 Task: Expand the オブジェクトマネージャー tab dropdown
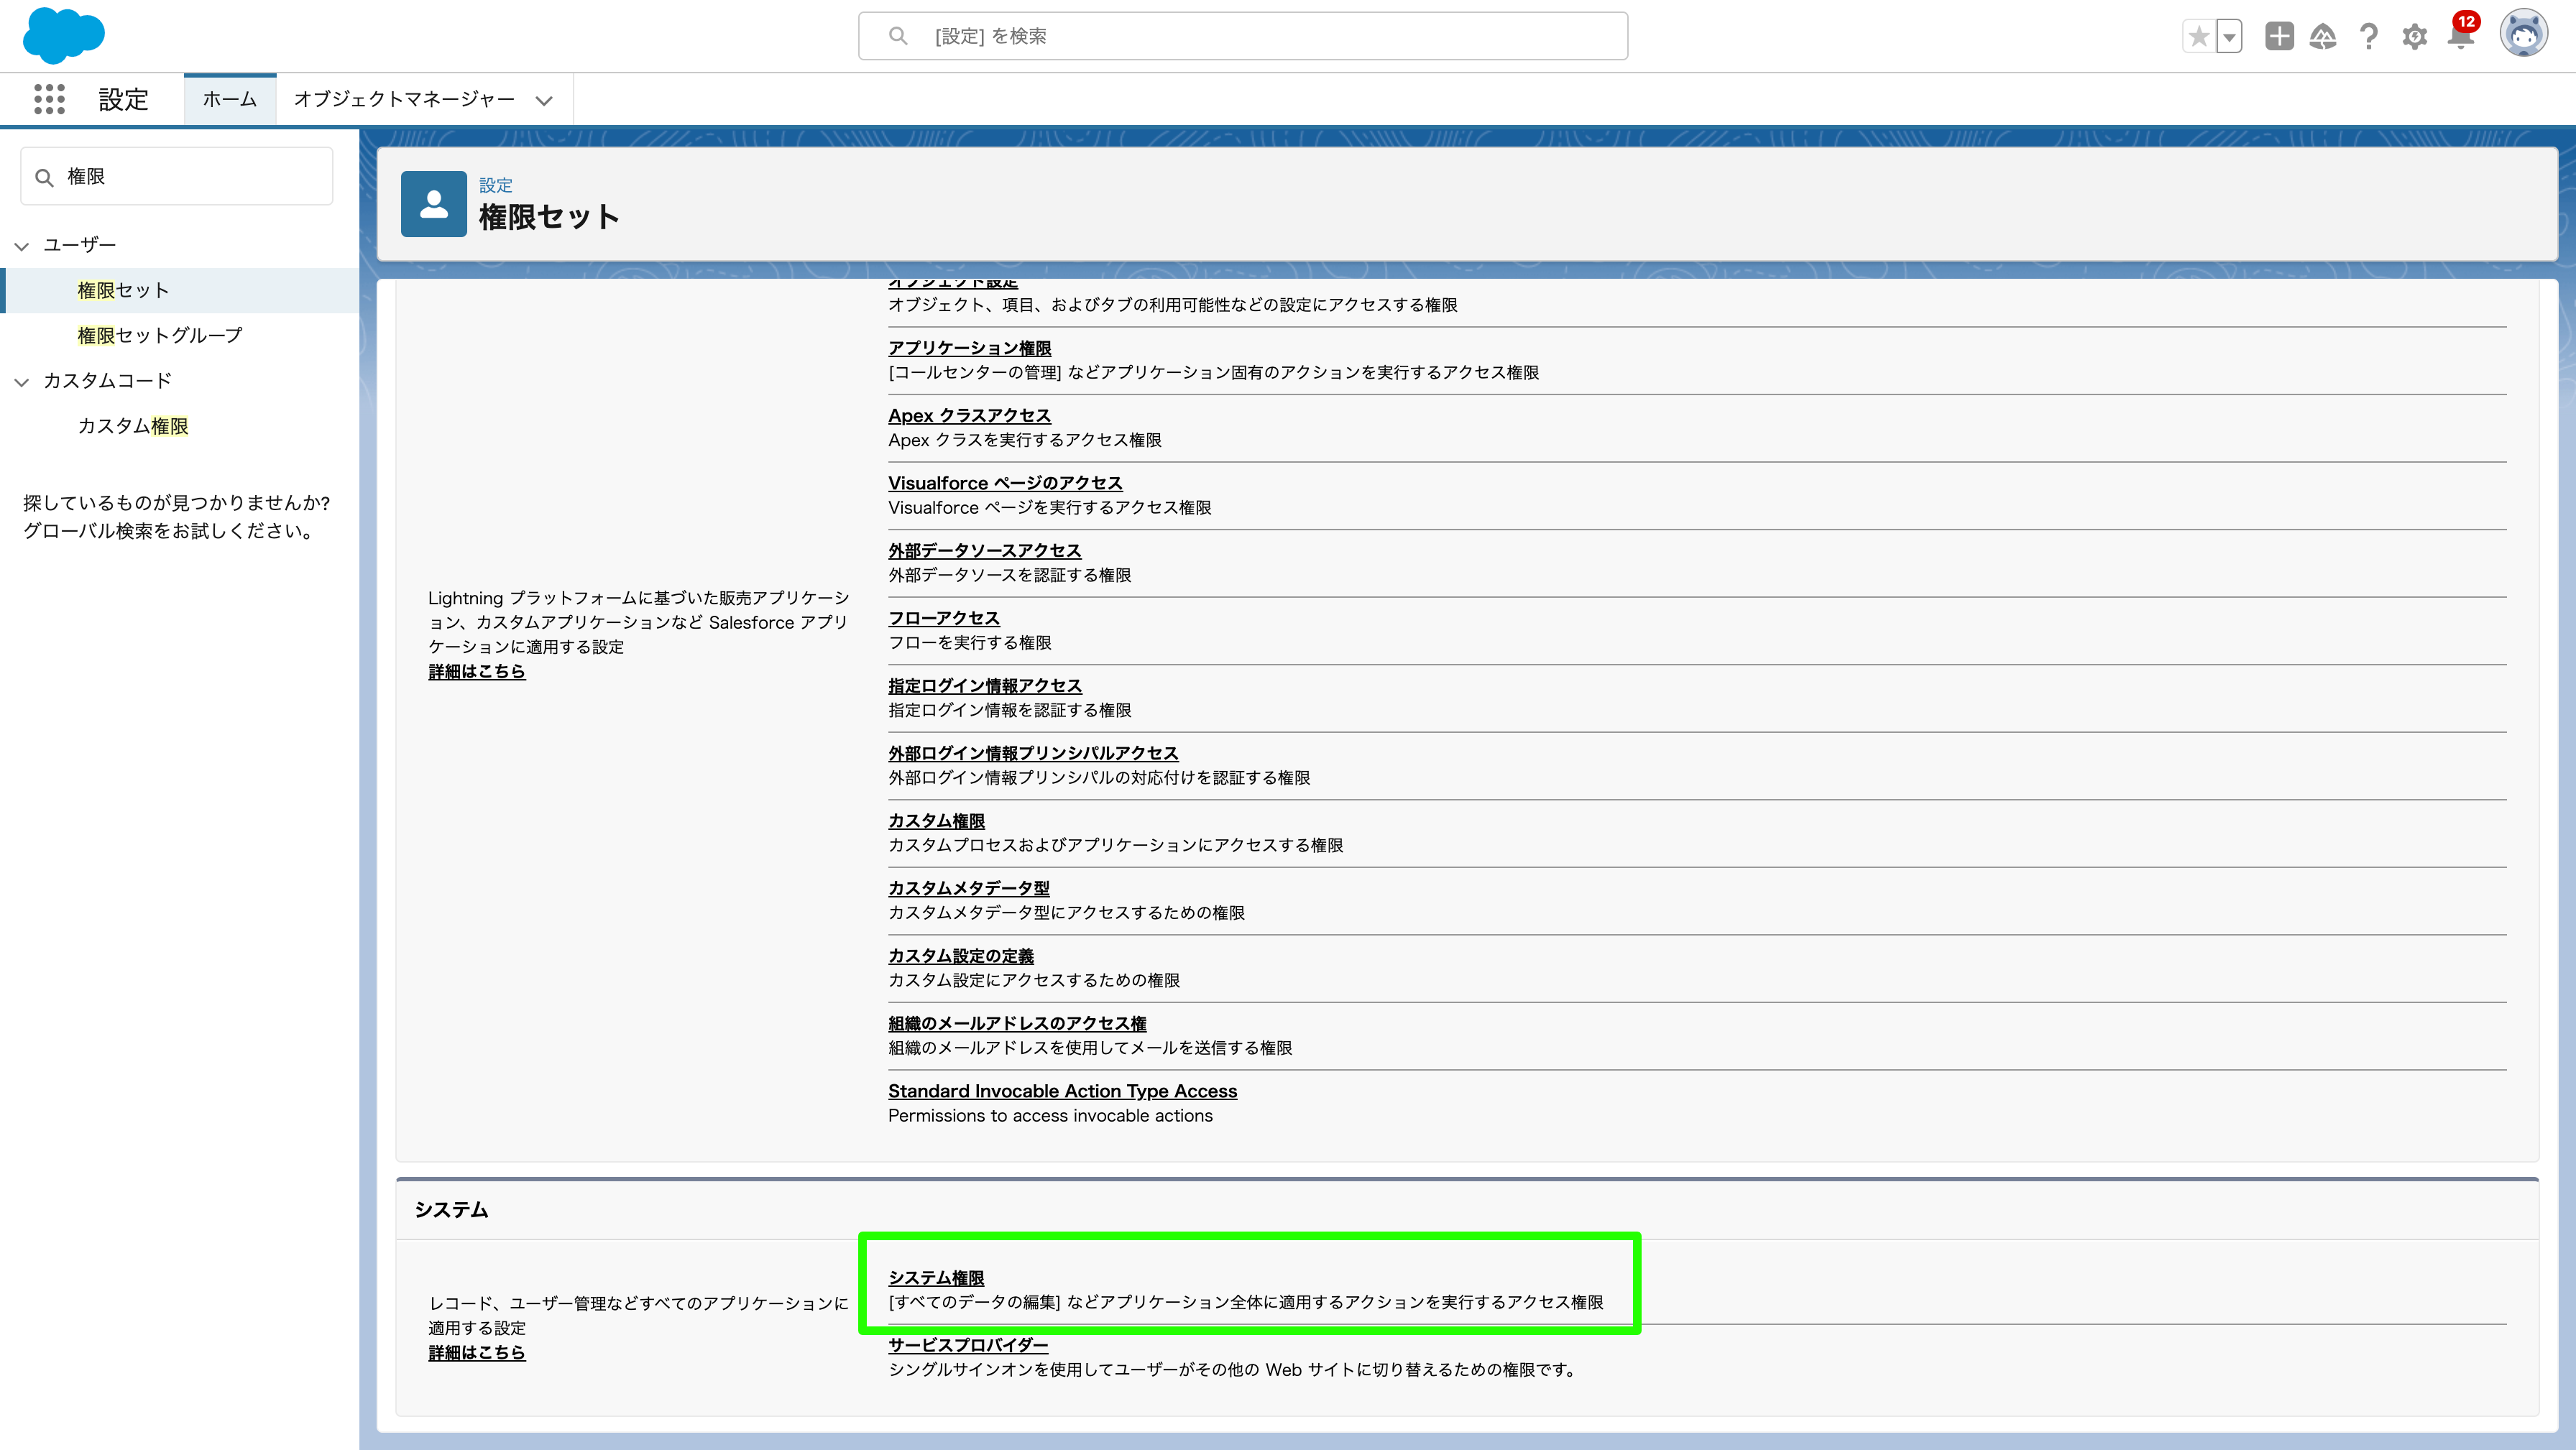point(544,100)
